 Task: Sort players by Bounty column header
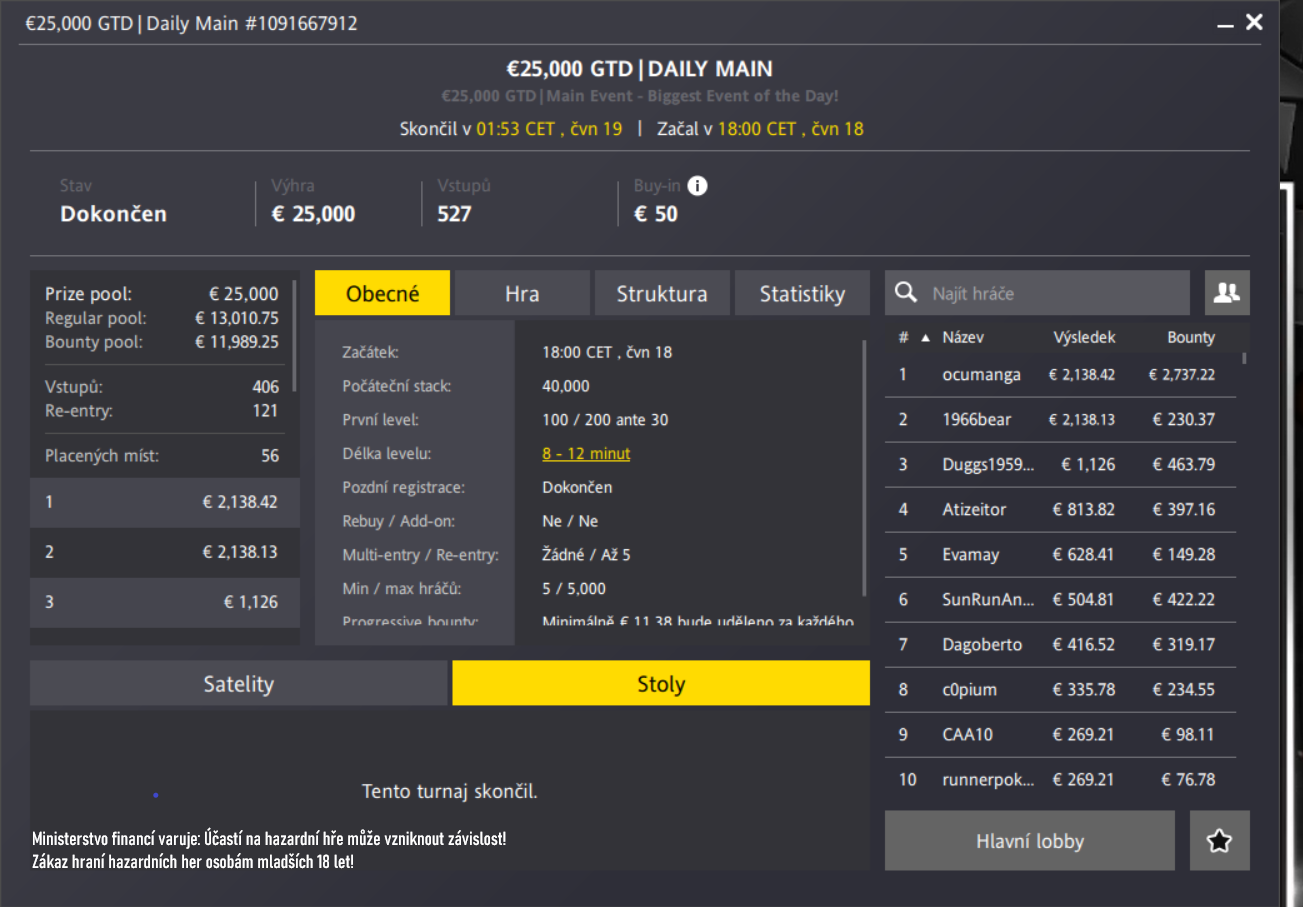click(1190, 338)
